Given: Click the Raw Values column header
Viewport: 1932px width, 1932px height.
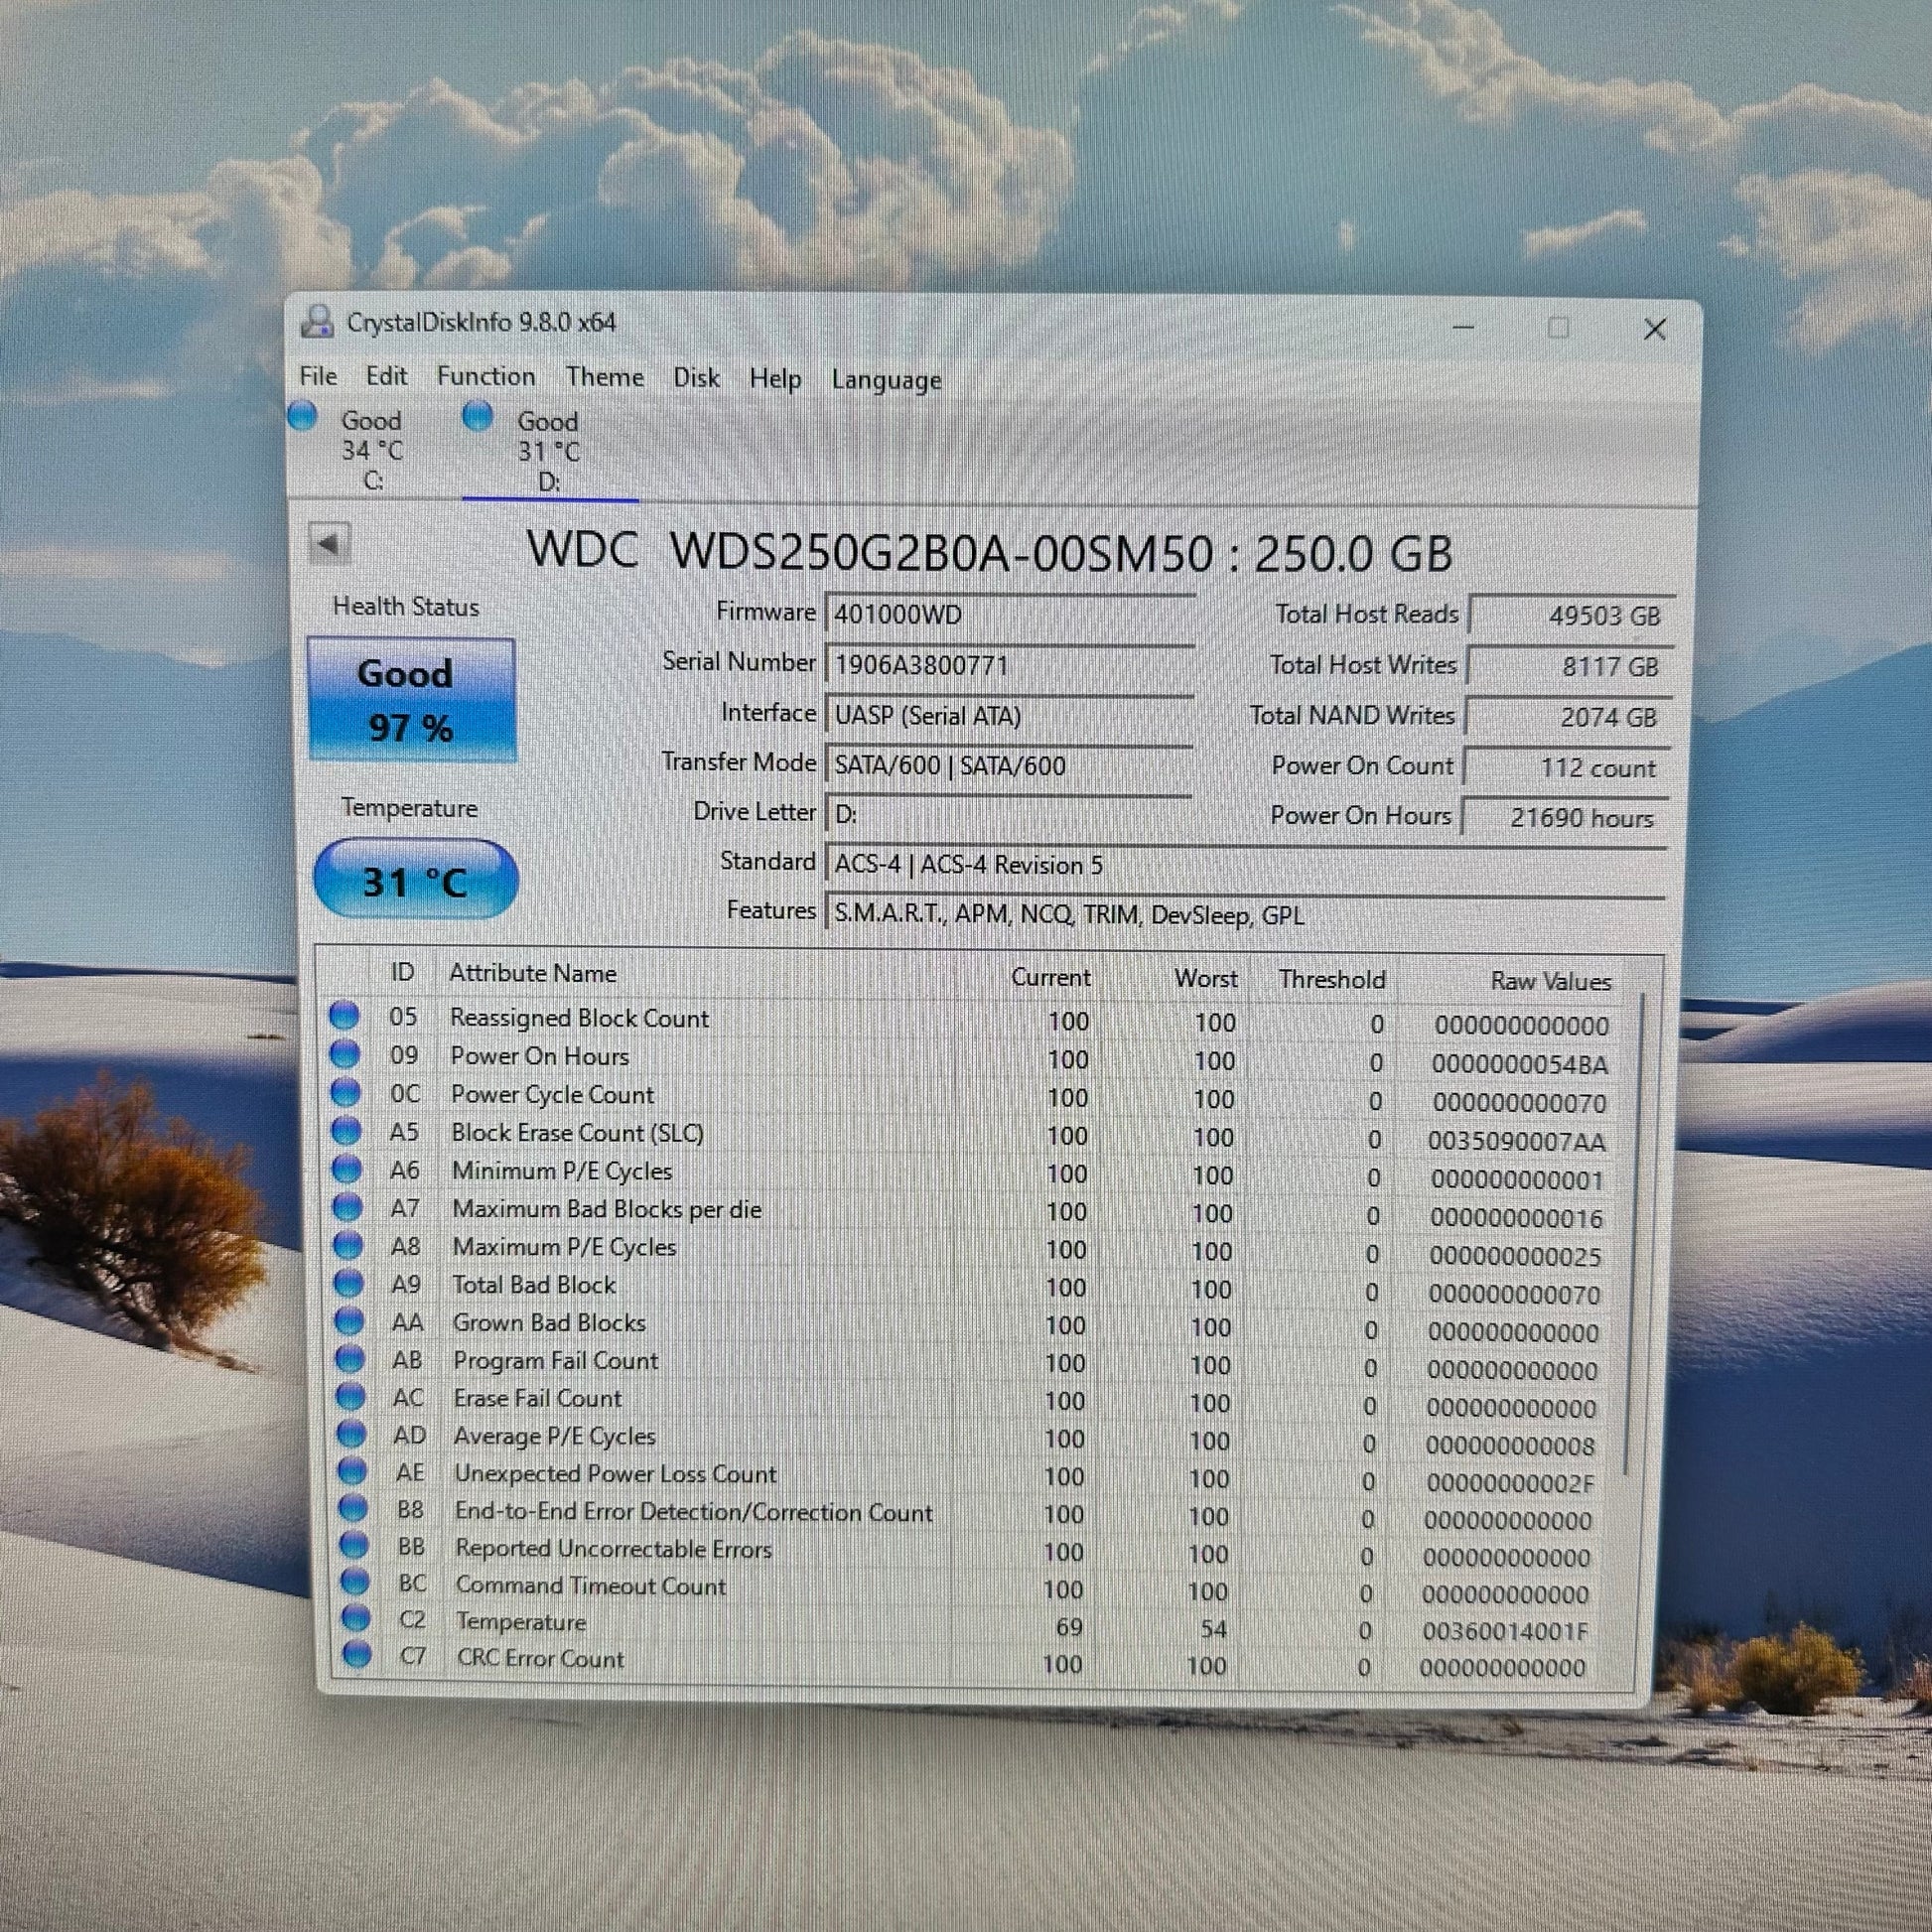Looking at the screenshot, I should [1551, 981].
